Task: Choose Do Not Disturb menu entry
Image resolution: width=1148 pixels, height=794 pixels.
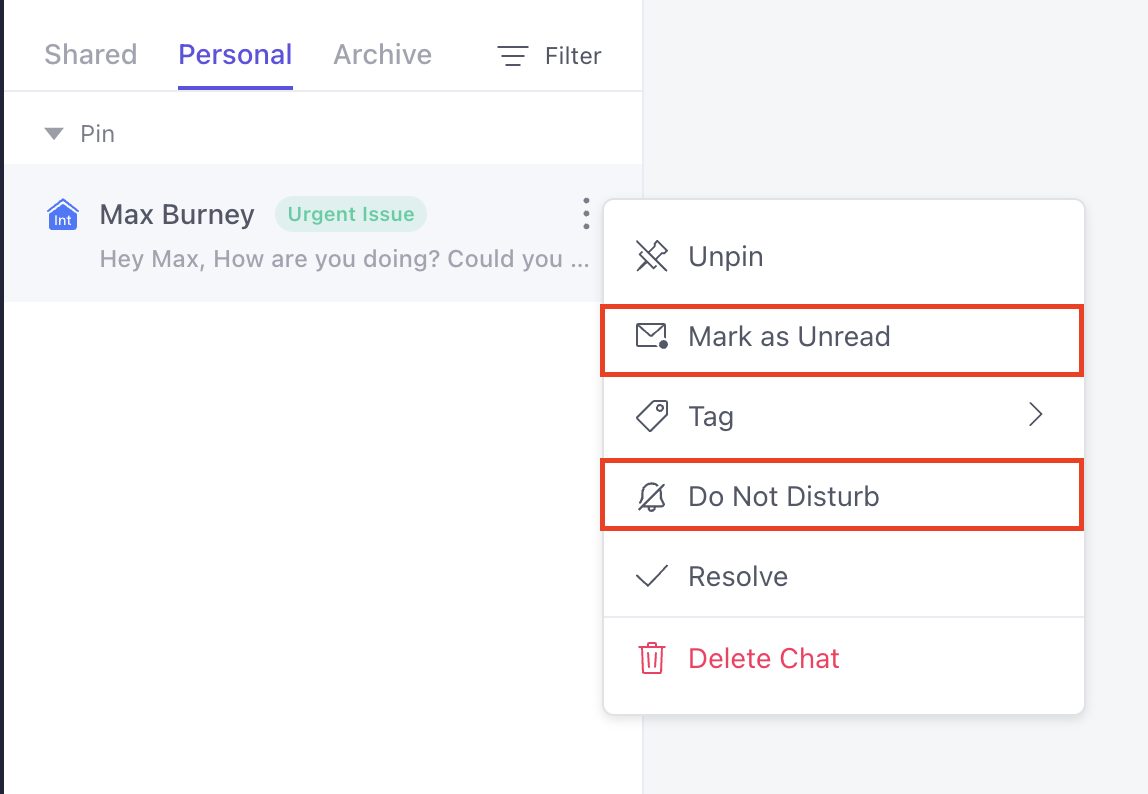Action: 842,494
